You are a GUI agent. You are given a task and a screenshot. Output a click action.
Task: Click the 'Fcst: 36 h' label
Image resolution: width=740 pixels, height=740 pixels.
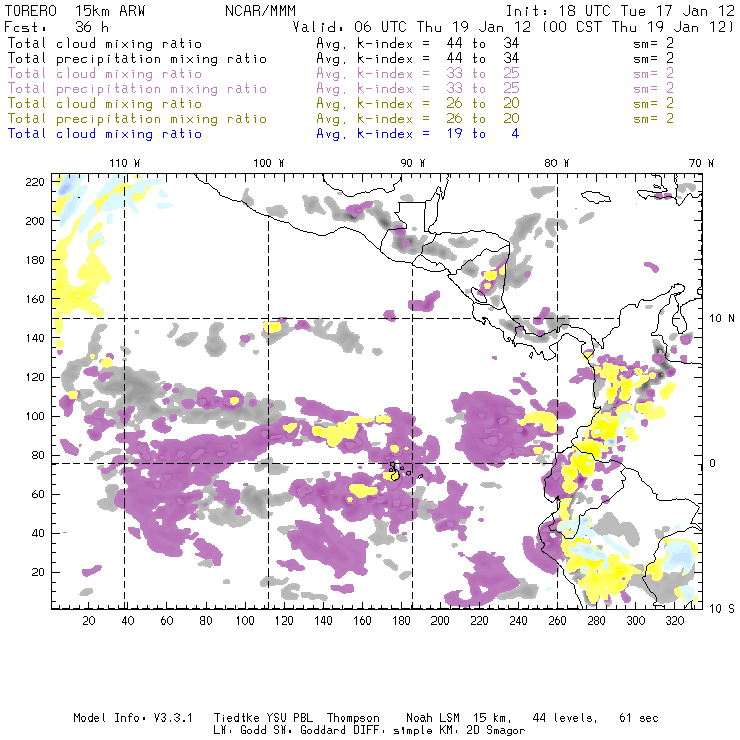pos(56,26)
